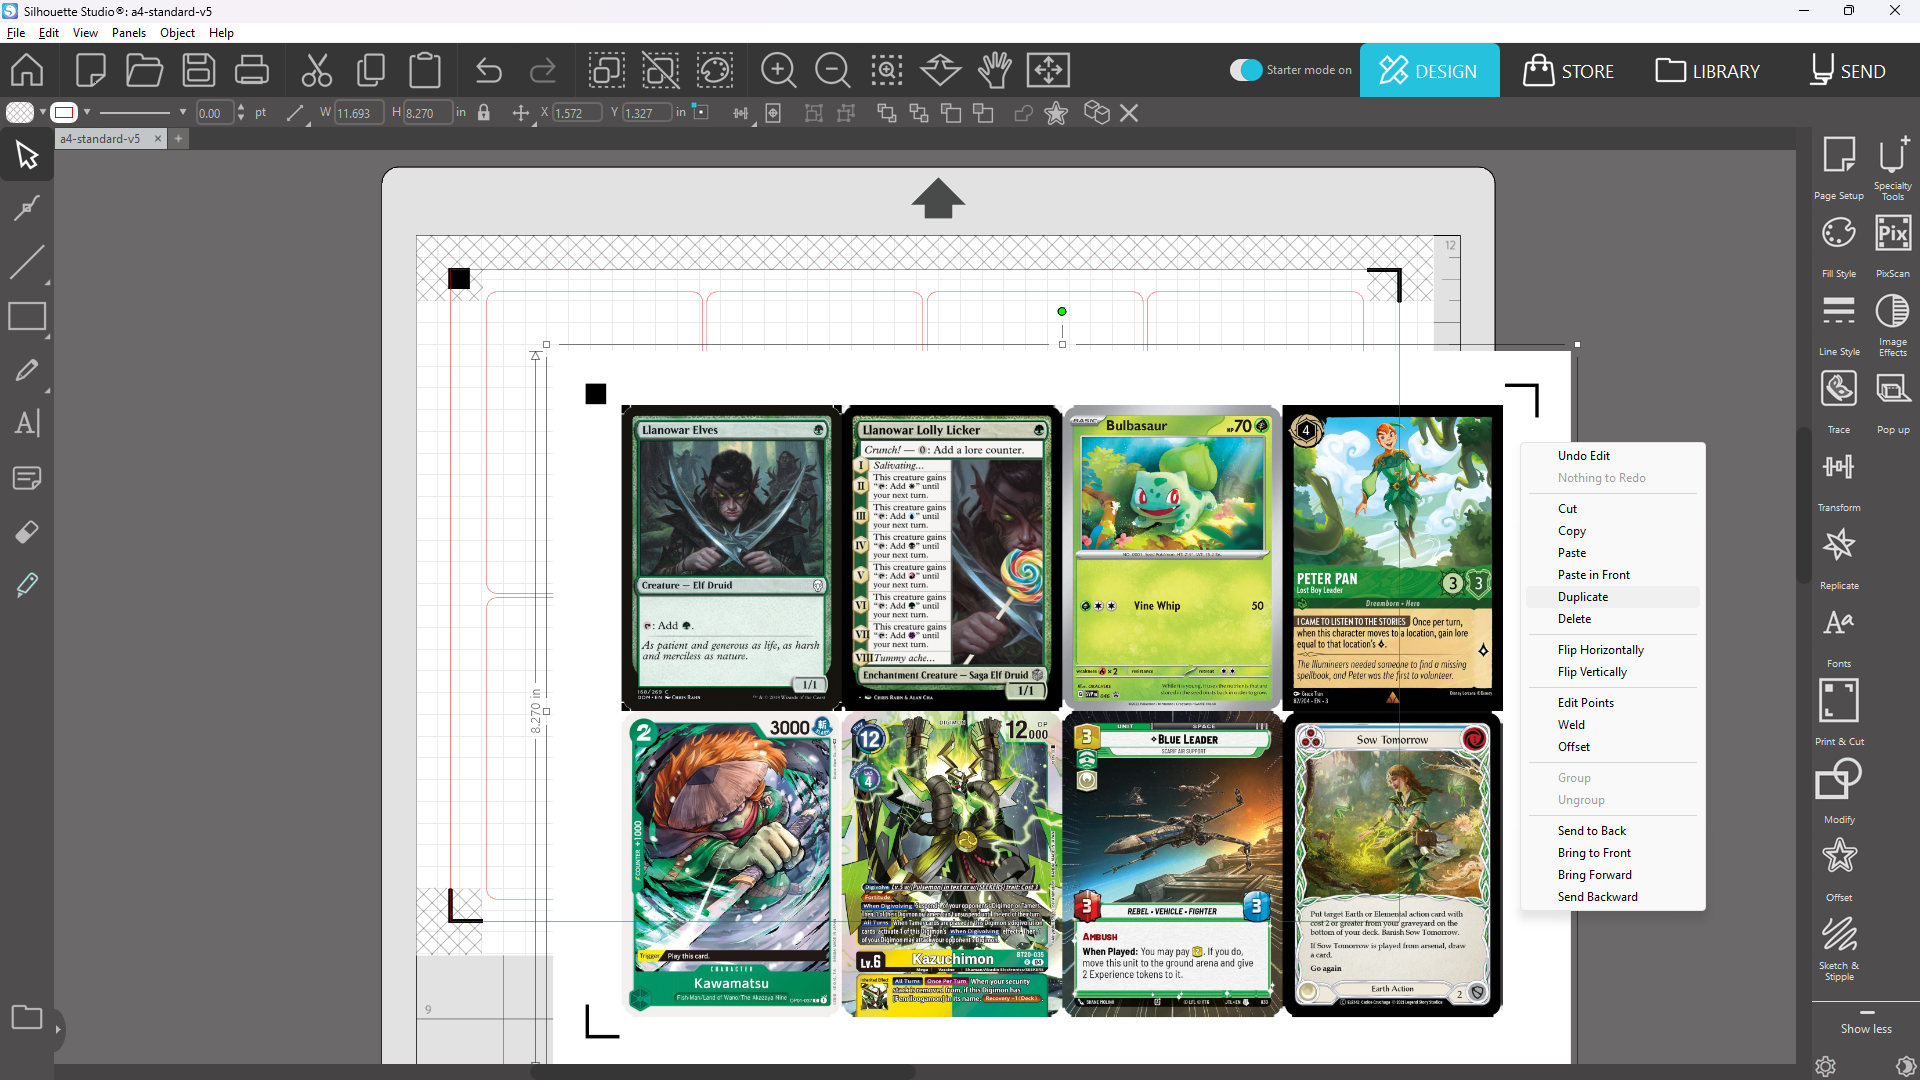Click the line color swatch
Screen dimensions: 1920x1080
[x=64, y=113]
